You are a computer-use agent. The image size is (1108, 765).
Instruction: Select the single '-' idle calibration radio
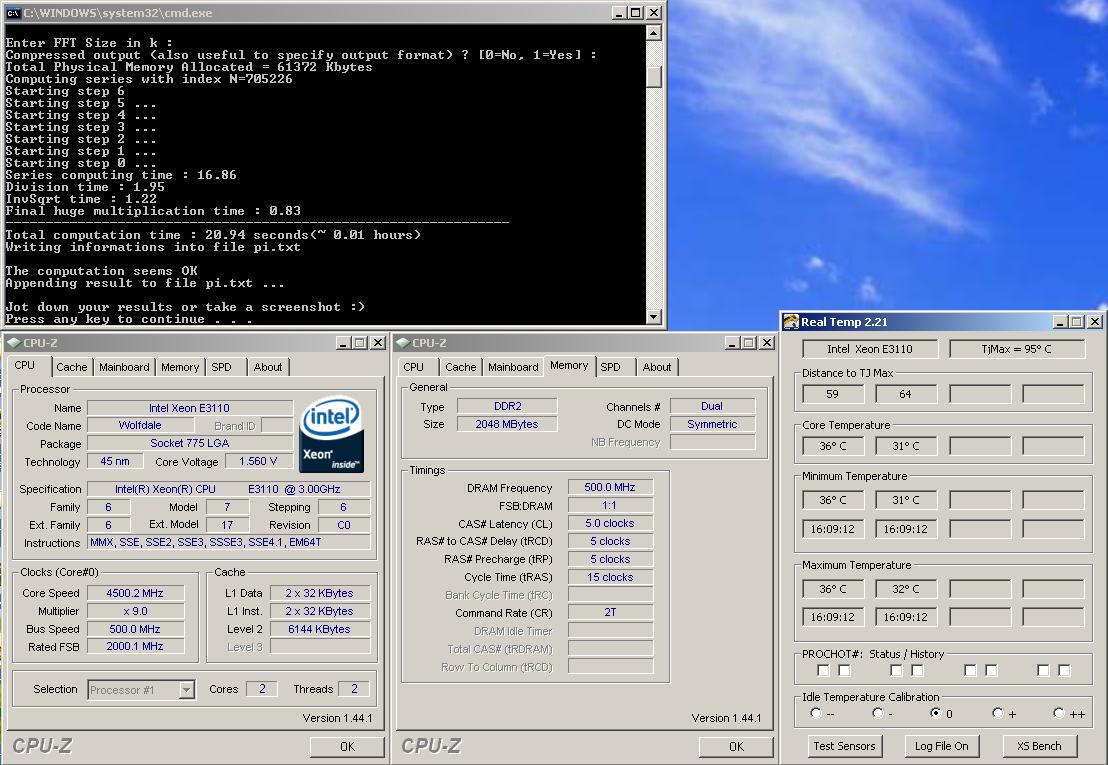878,713
